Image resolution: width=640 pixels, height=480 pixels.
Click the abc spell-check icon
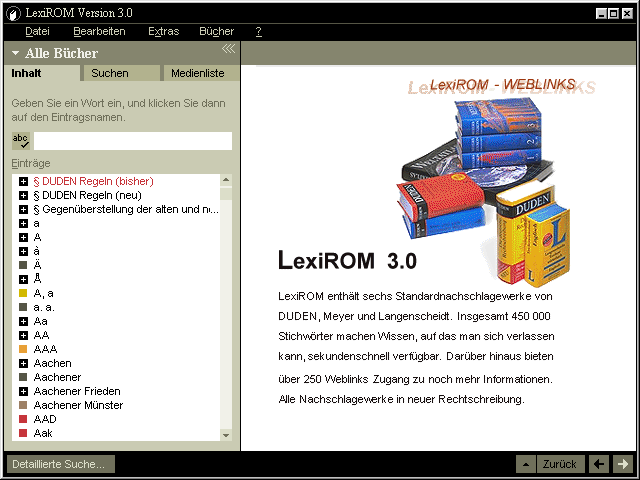20,141
